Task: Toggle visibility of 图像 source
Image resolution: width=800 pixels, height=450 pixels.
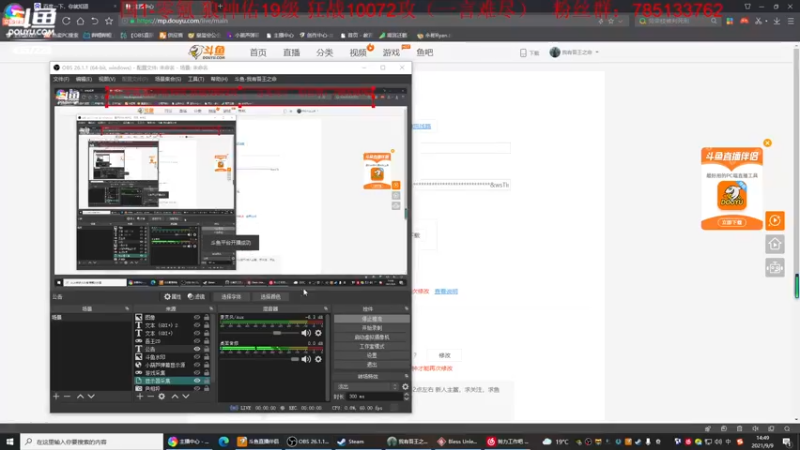Action: (197, 317)
